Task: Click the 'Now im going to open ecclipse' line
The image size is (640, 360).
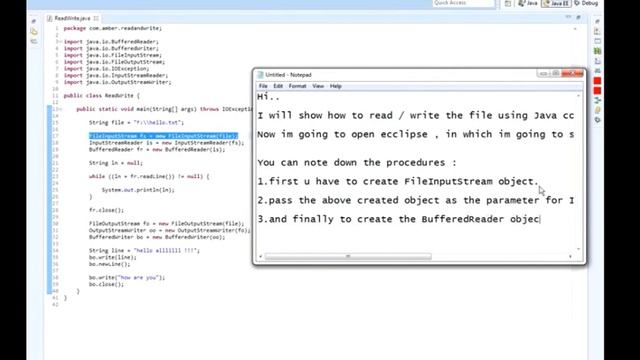Action: coord(416,135)
